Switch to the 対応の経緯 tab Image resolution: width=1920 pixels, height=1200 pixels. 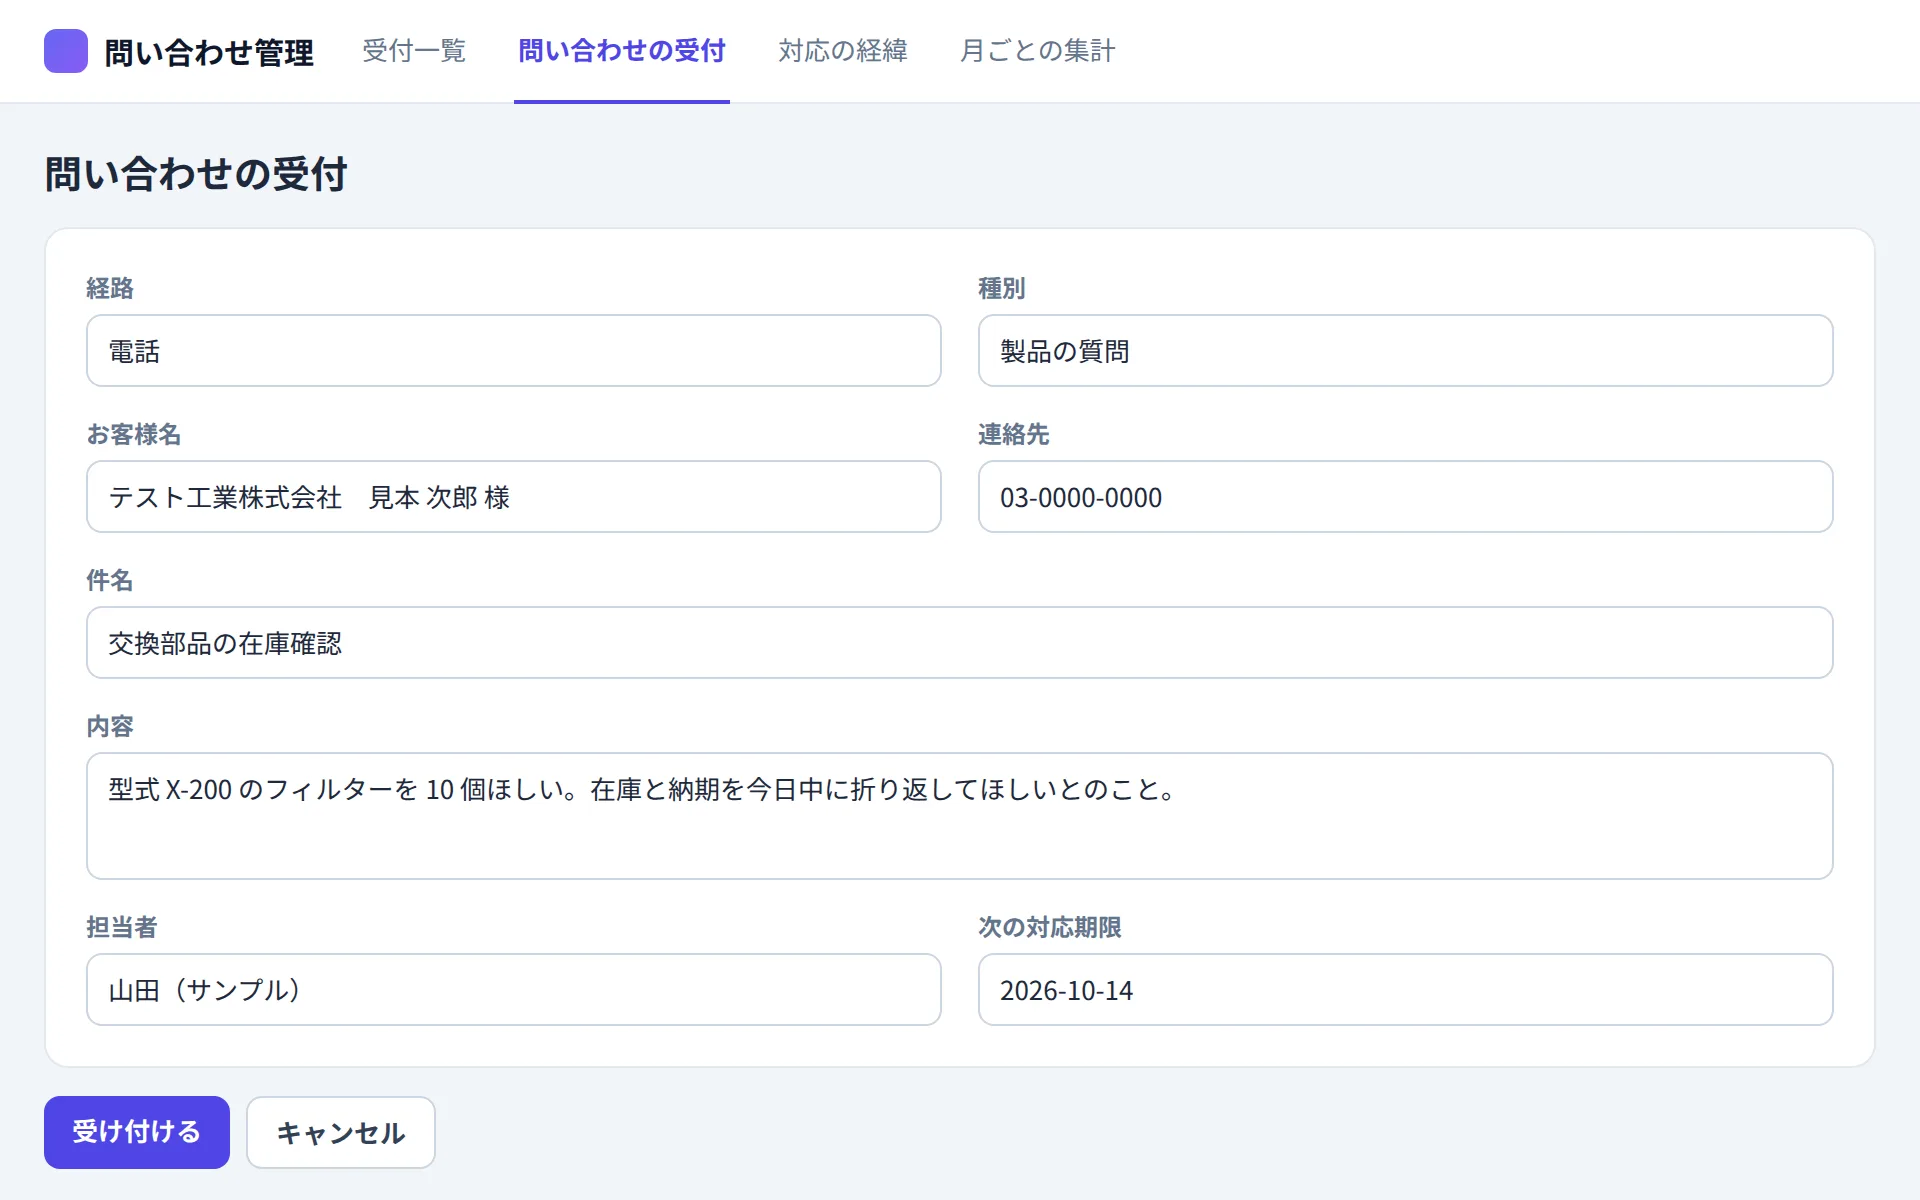click(x=843, y=51)
